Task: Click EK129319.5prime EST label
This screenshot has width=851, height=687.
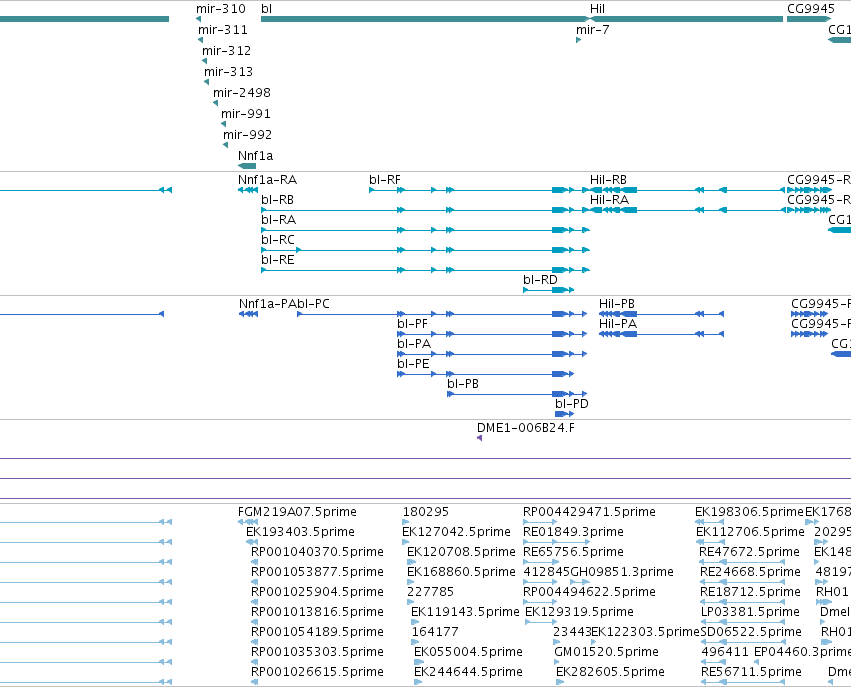Action: [580, 612]
